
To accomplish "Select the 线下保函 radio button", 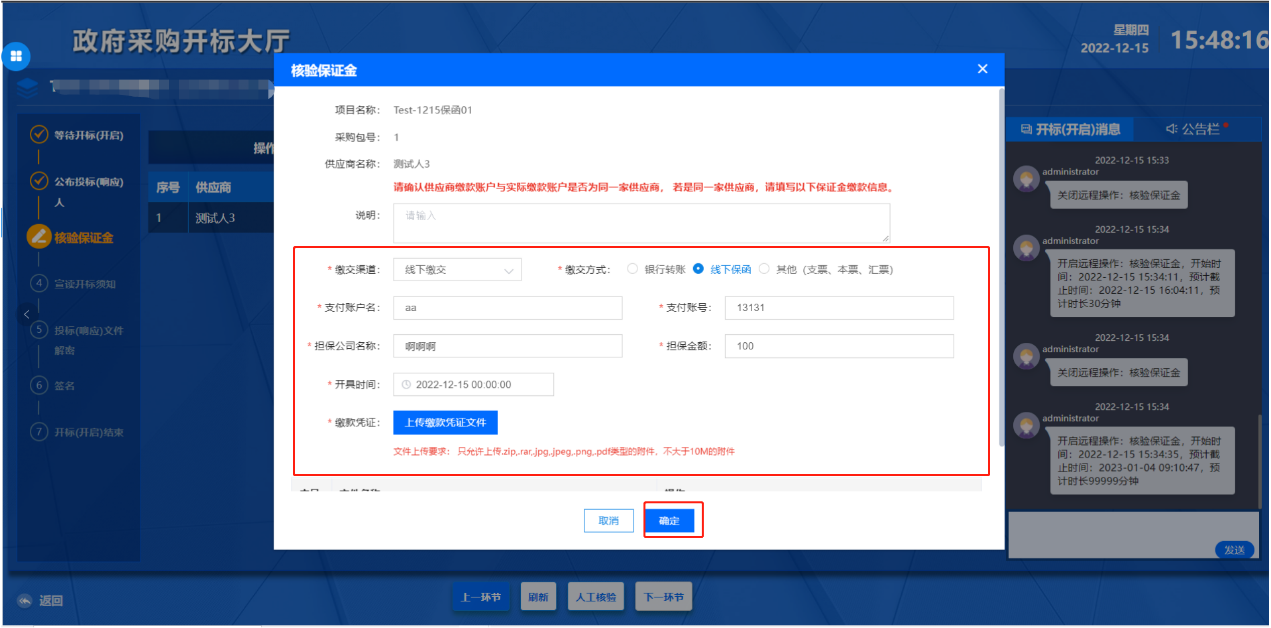I will 699,269.
